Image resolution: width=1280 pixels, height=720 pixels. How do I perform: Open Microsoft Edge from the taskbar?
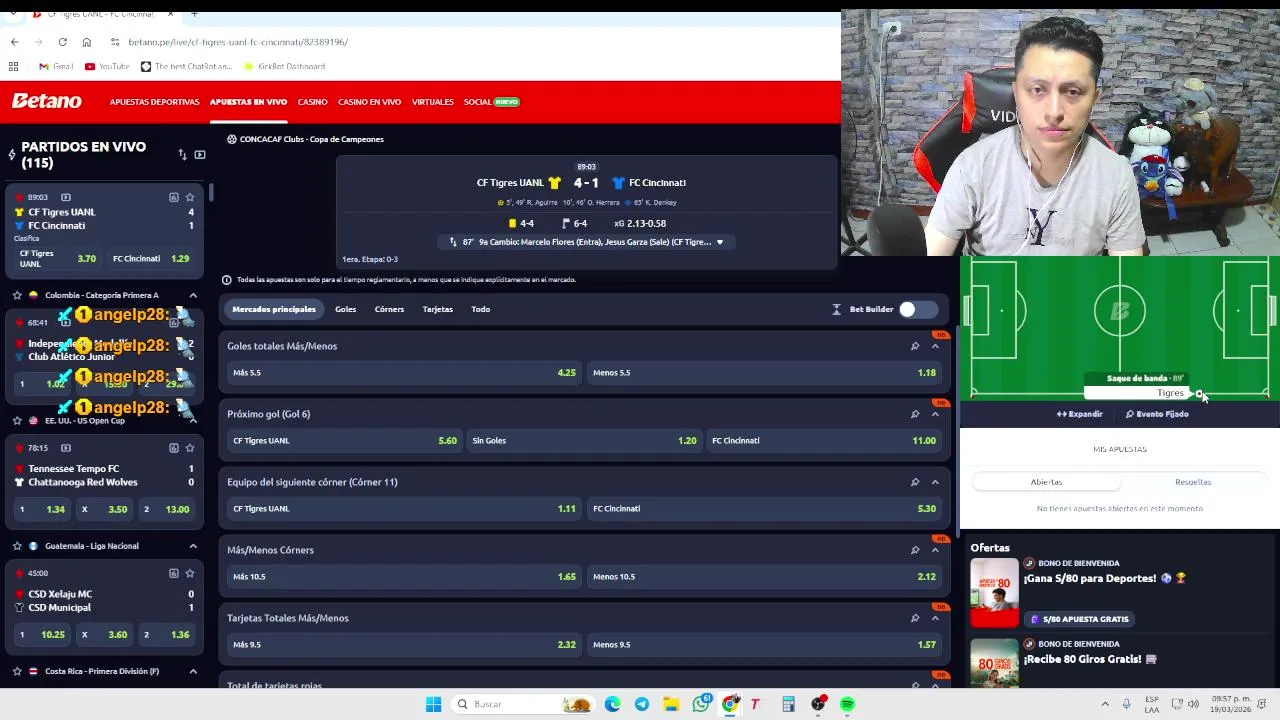612,704
